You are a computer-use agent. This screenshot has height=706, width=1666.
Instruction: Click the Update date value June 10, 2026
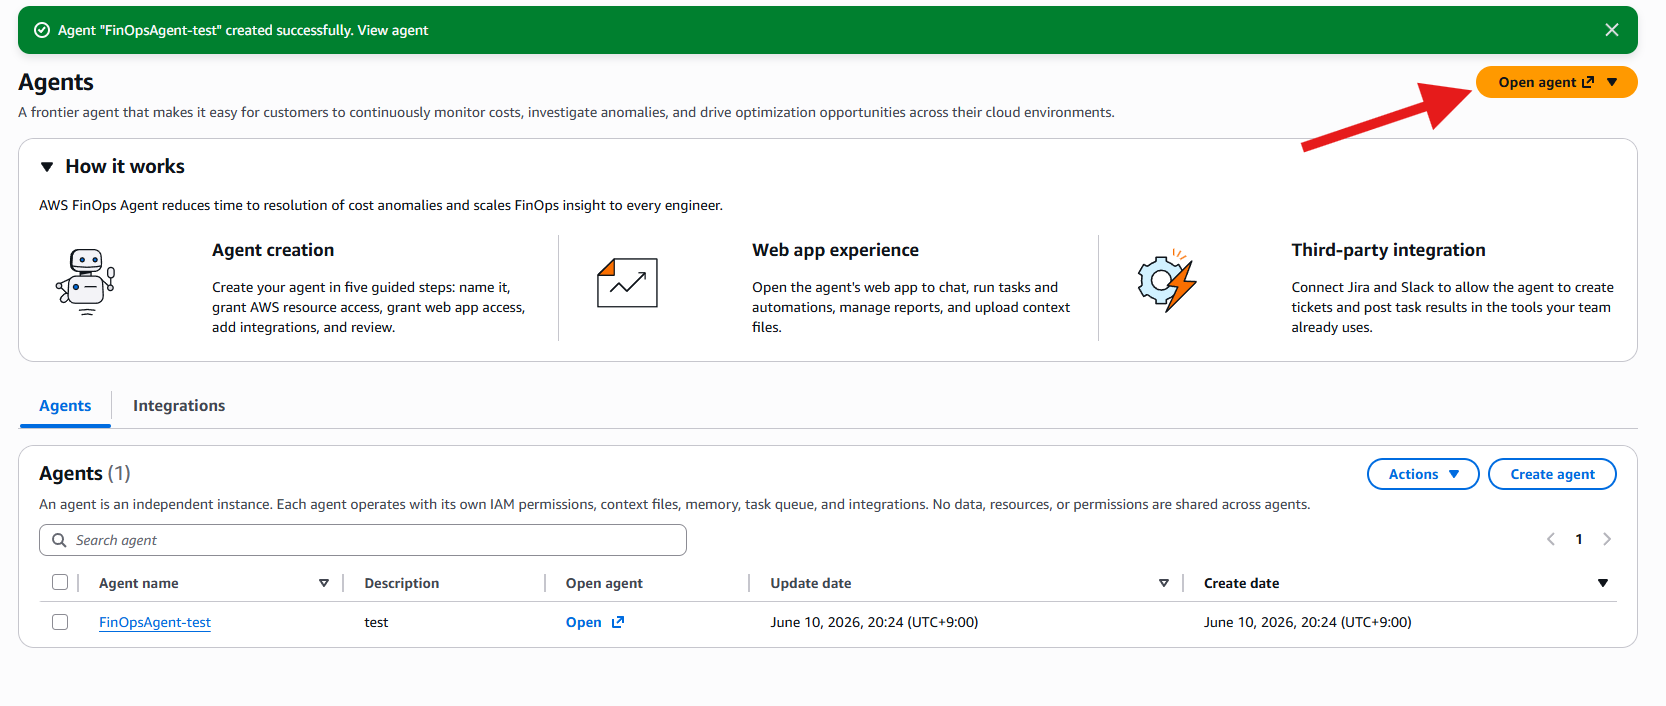point(874,622)
